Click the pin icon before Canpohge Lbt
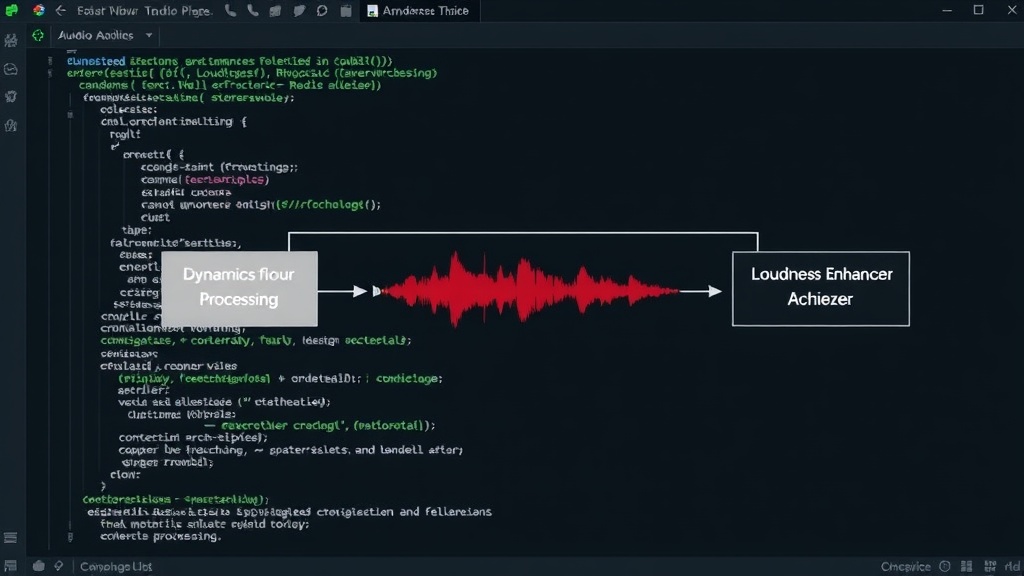1024x576 pixels. [59, 566]
